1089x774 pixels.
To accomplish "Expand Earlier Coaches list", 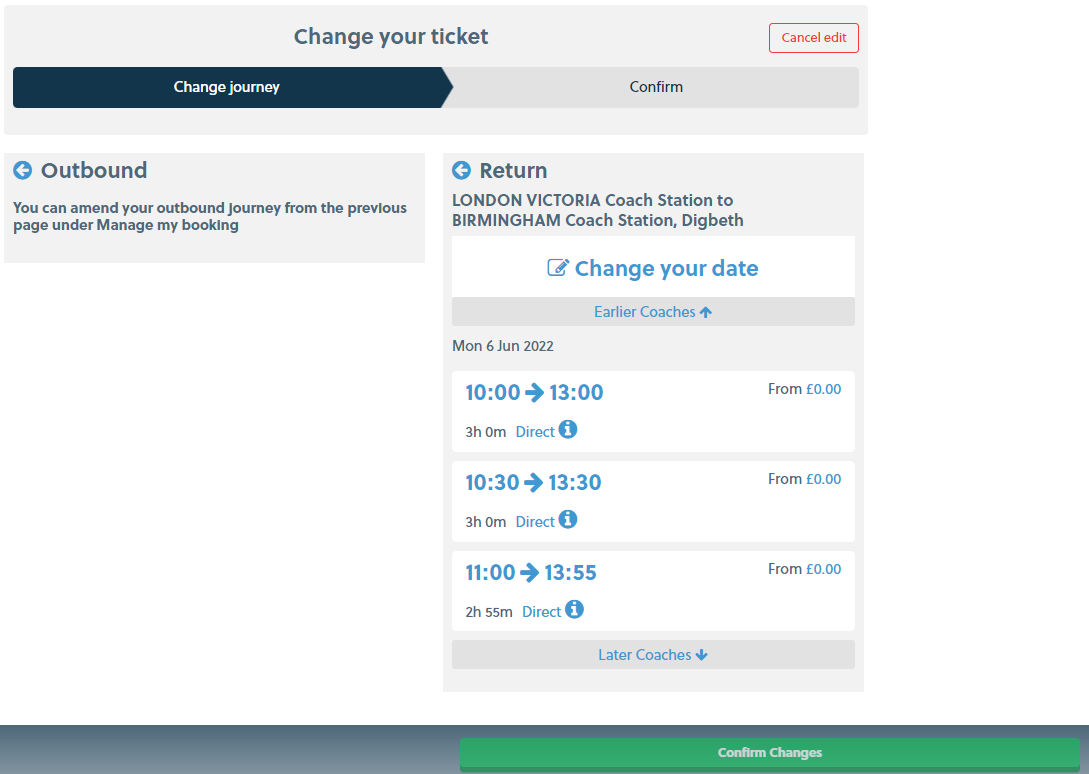I will (x=653, y=312).
